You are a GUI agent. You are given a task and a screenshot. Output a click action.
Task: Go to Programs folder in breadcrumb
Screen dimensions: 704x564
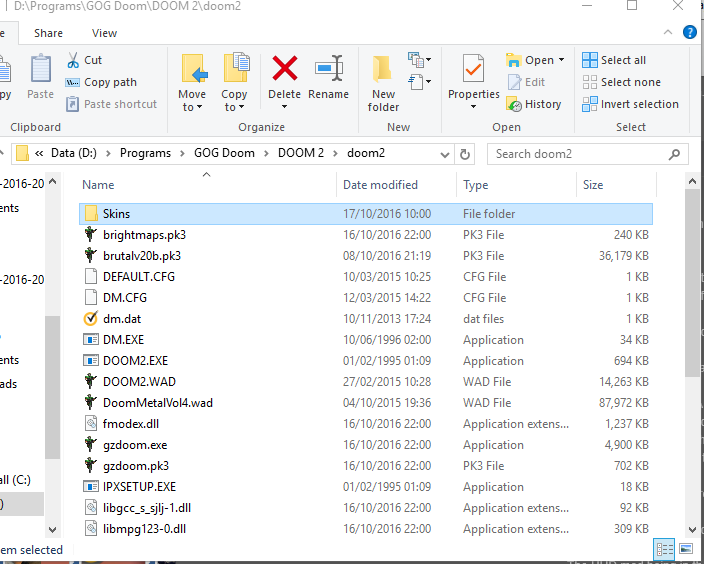(x=145, y=153)
